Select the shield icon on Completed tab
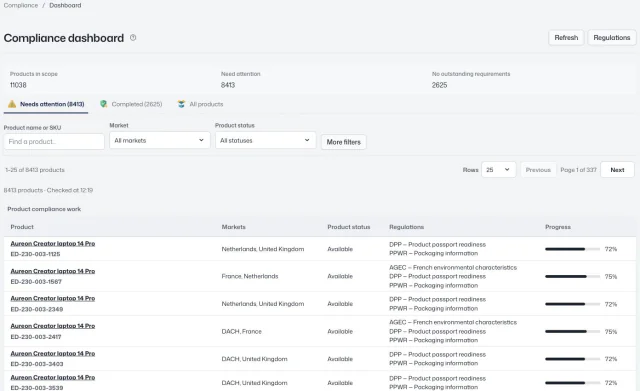This screenshot has width=640, height=391. 104,104
